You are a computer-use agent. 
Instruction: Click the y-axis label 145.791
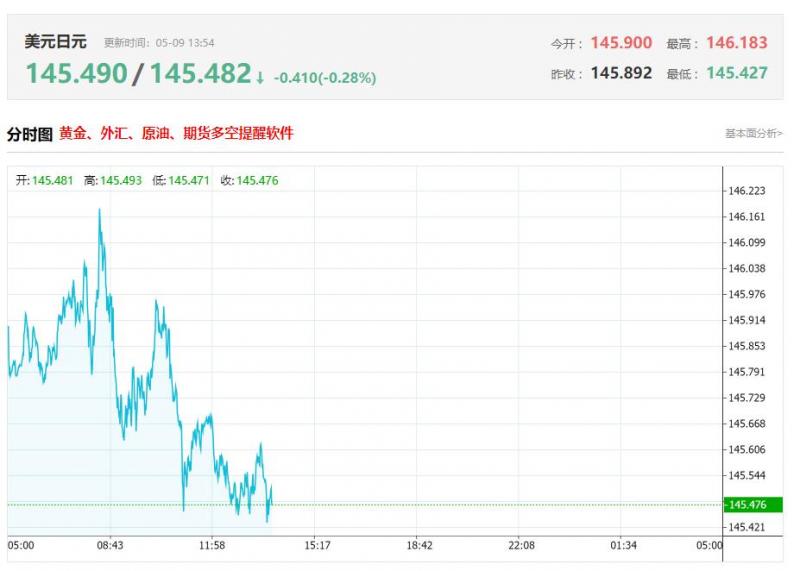746,372
